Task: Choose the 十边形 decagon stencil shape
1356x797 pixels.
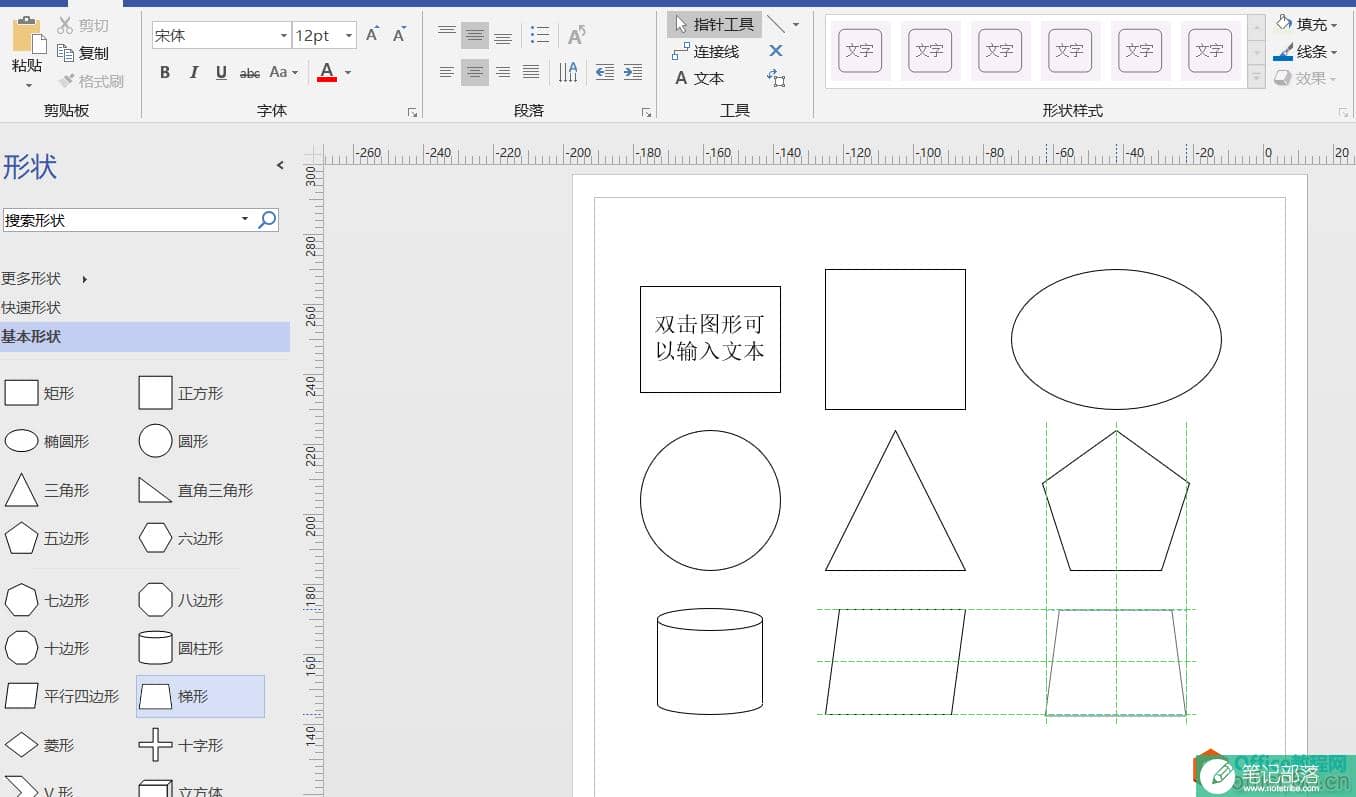Action: click(47, 648)
